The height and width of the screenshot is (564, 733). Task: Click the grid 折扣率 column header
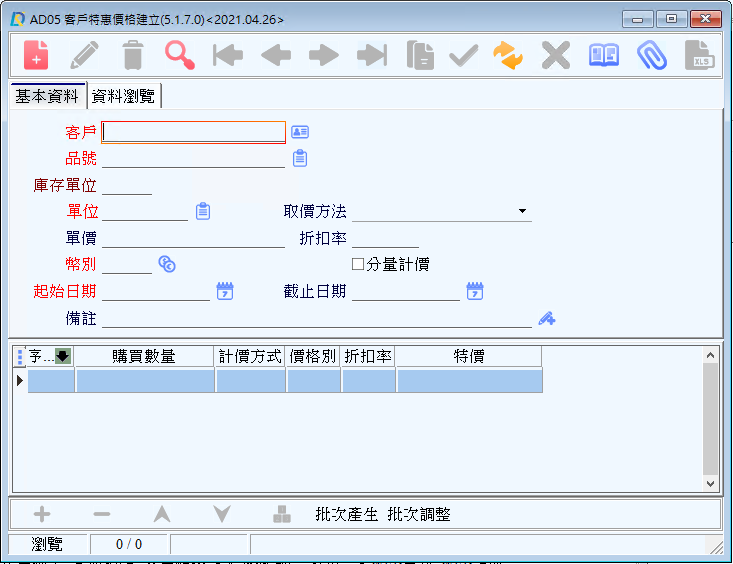click(368, 356)
